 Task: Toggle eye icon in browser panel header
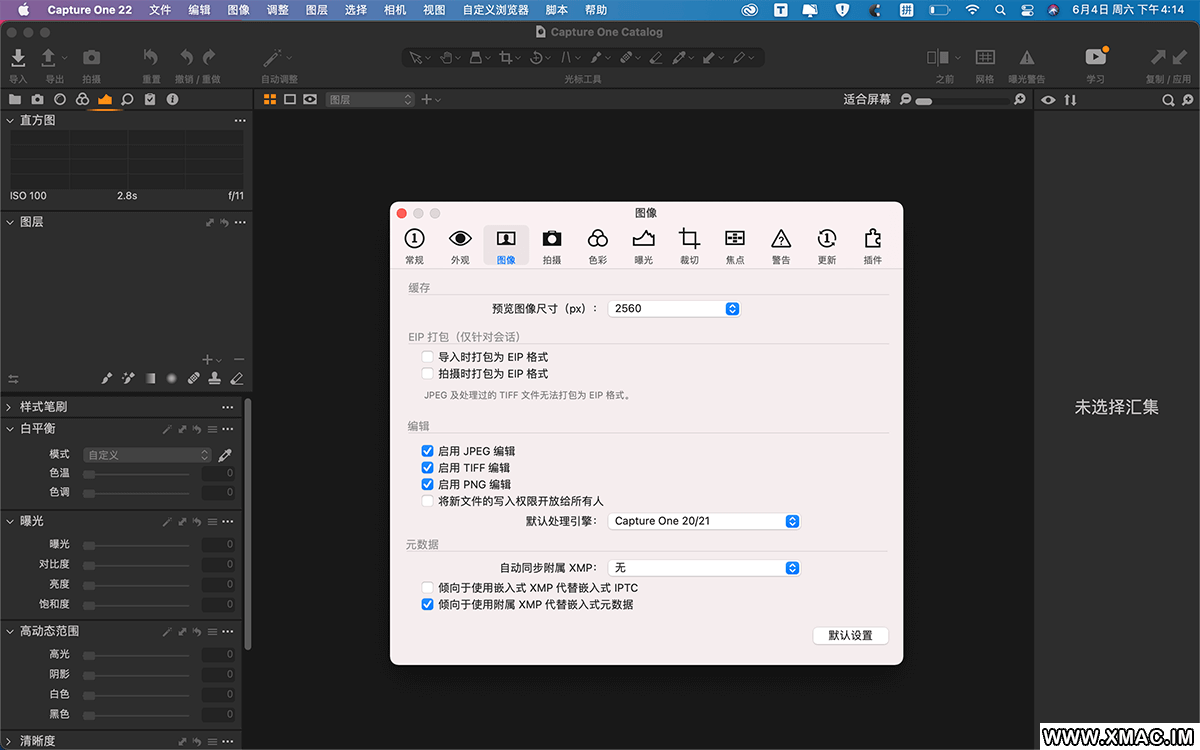coord(1049,100)
